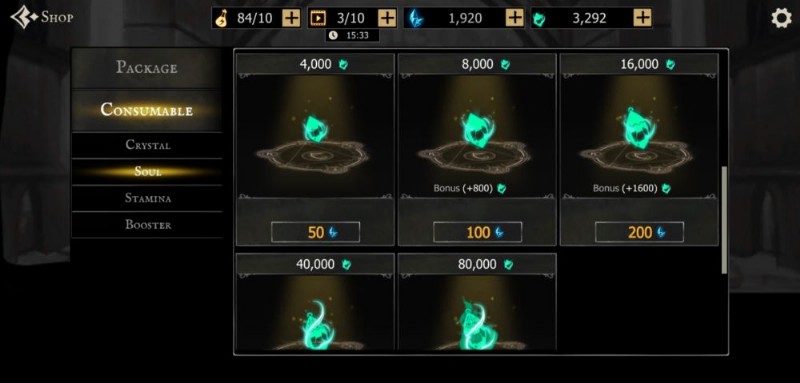Click the shop list scrollbar

point(724,220)
